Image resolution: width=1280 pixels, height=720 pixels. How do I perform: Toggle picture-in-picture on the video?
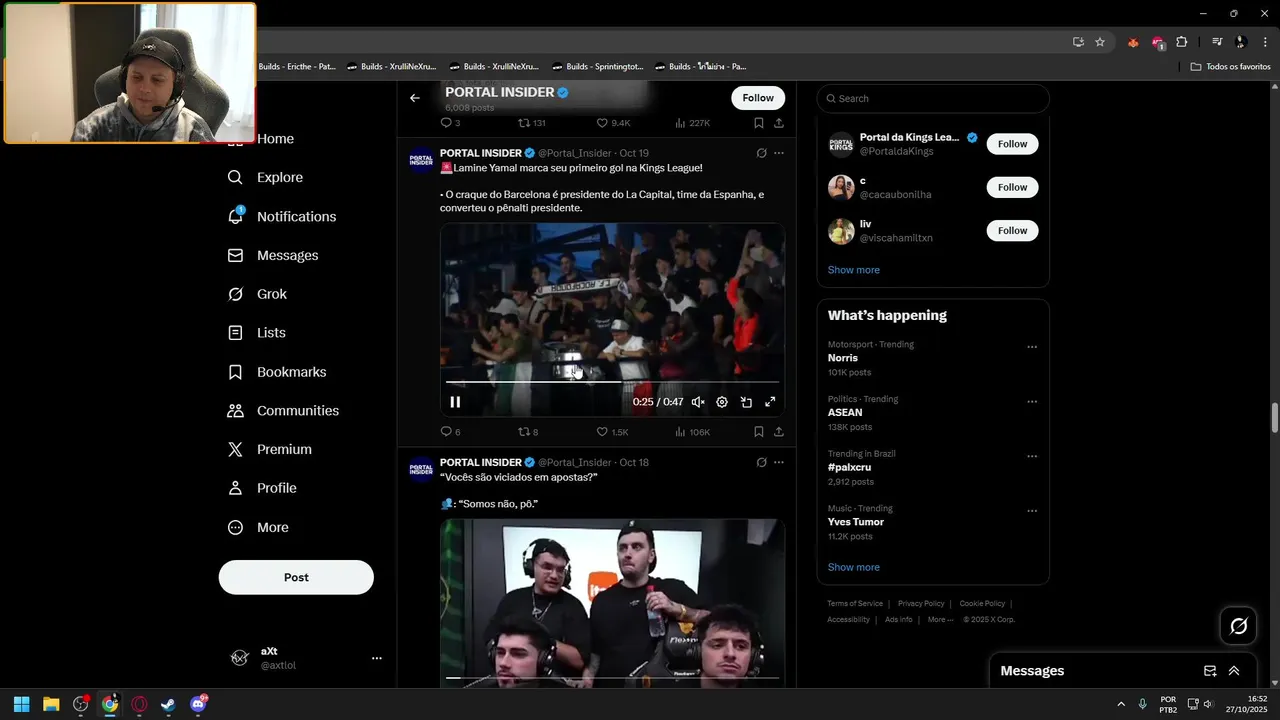[x=746, y=402]
